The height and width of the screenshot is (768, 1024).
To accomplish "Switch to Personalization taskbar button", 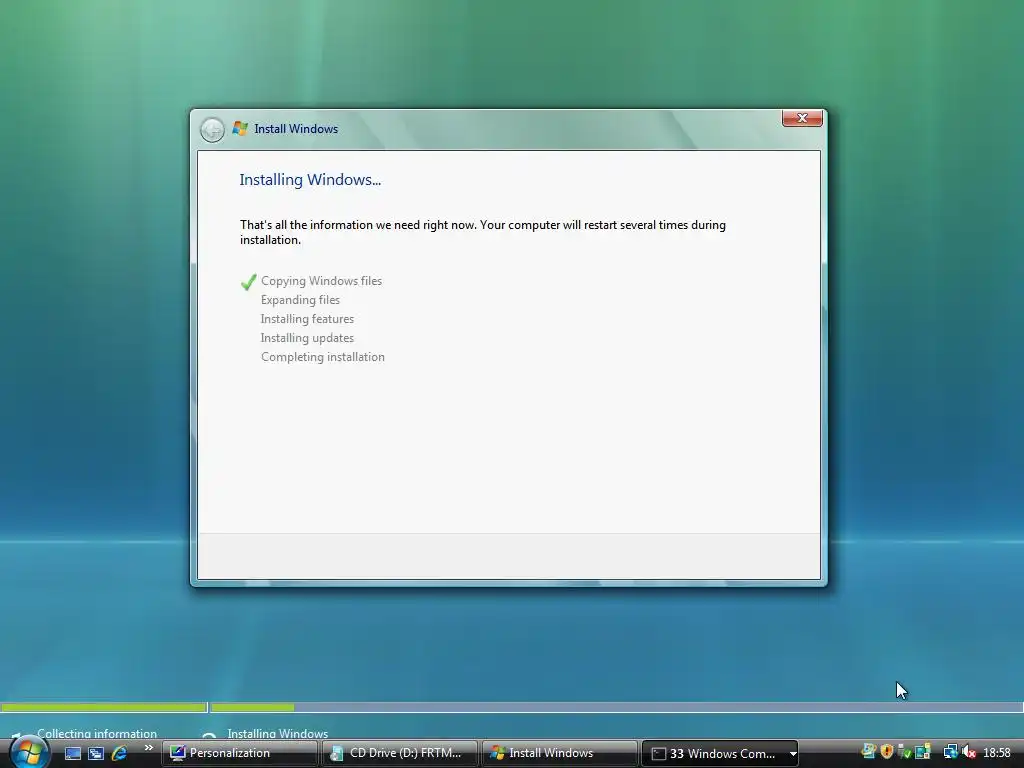I will (239, 754).
